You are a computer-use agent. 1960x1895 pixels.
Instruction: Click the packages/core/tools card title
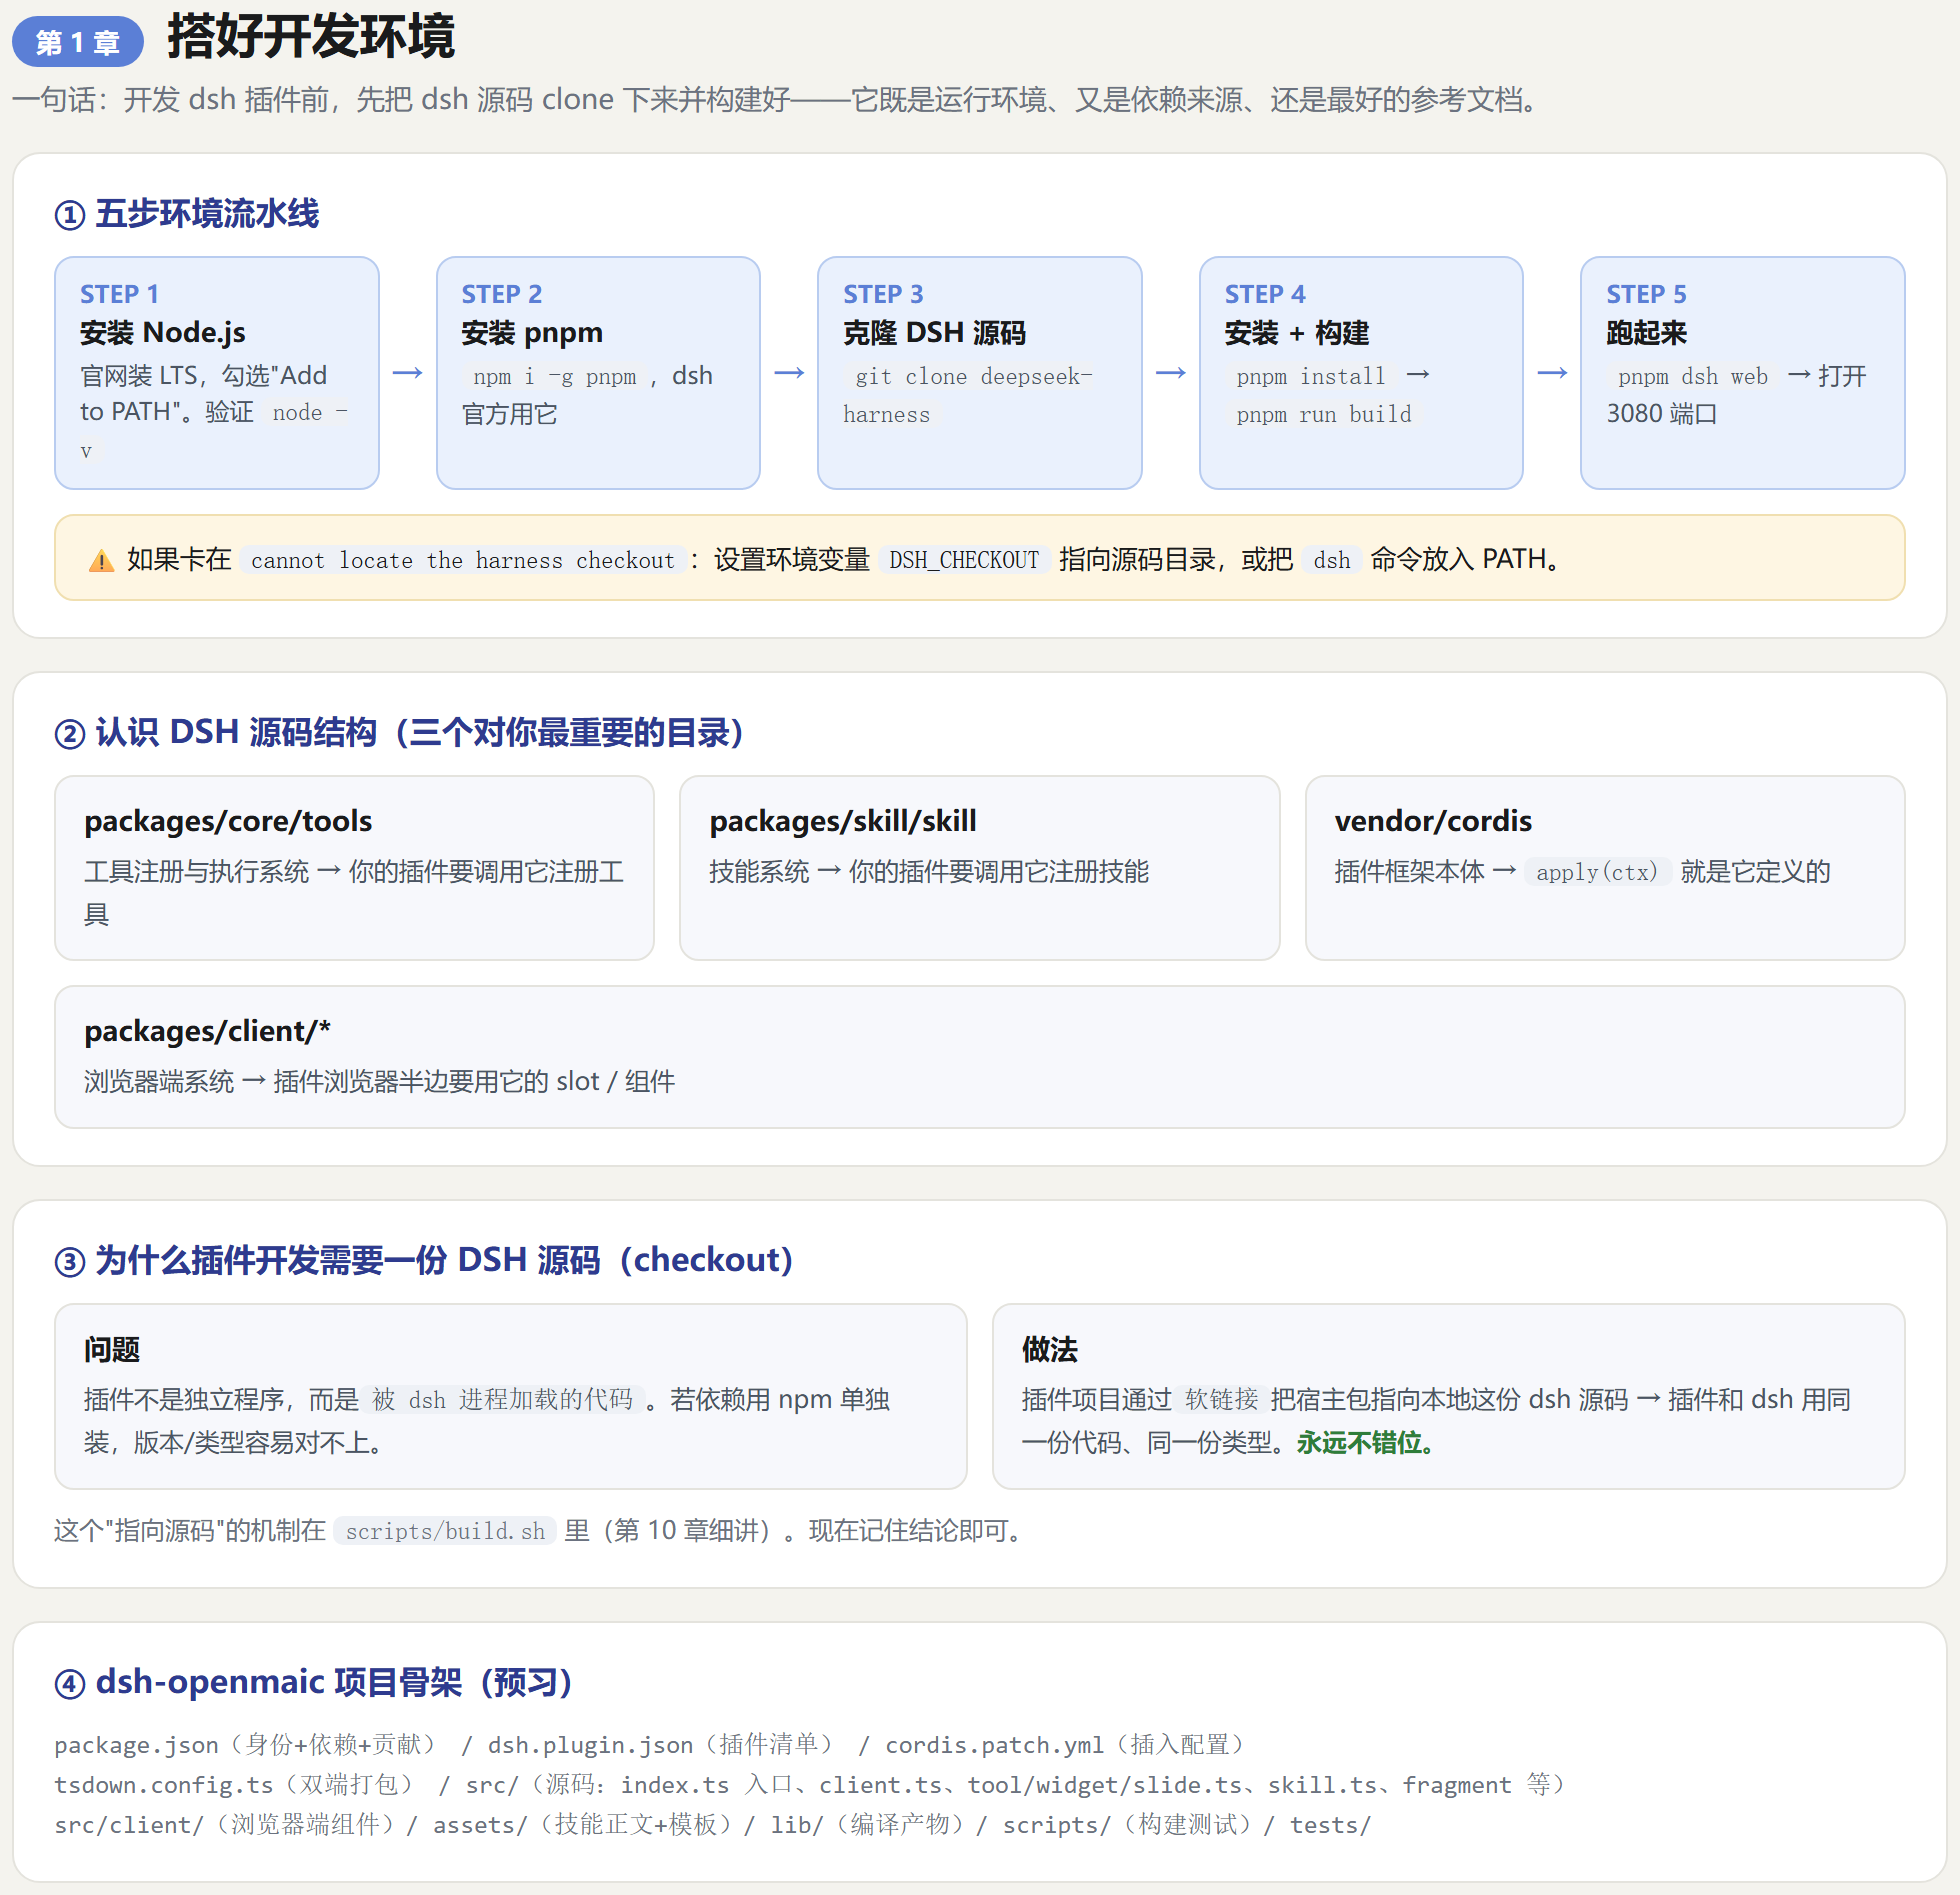tap(228, 821)
